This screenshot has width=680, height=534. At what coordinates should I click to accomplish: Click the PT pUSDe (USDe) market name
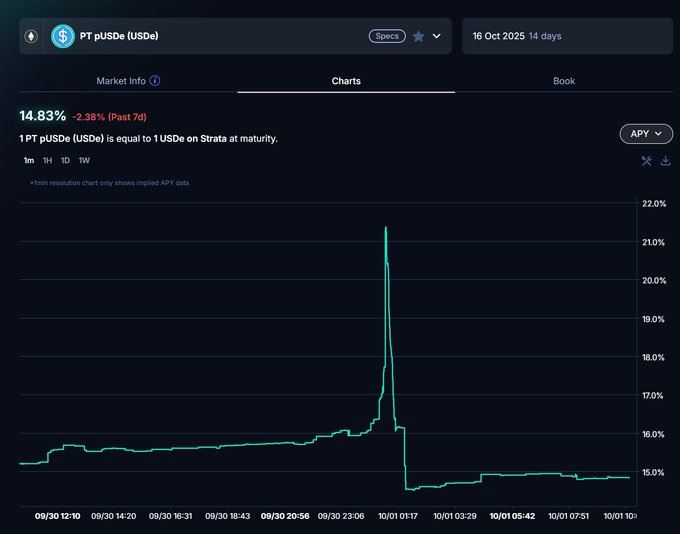click(119, 36)
